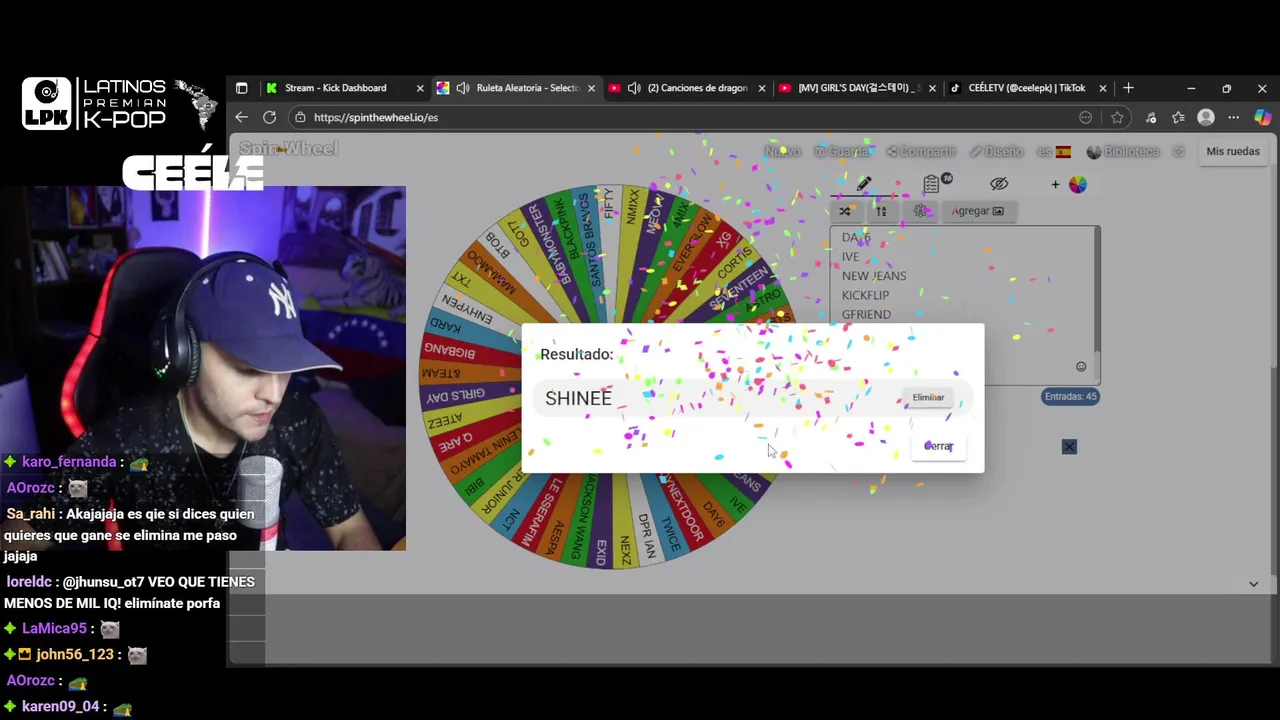
Task: Sort entries with the up-down arrows icon
Action: point(881,211)
